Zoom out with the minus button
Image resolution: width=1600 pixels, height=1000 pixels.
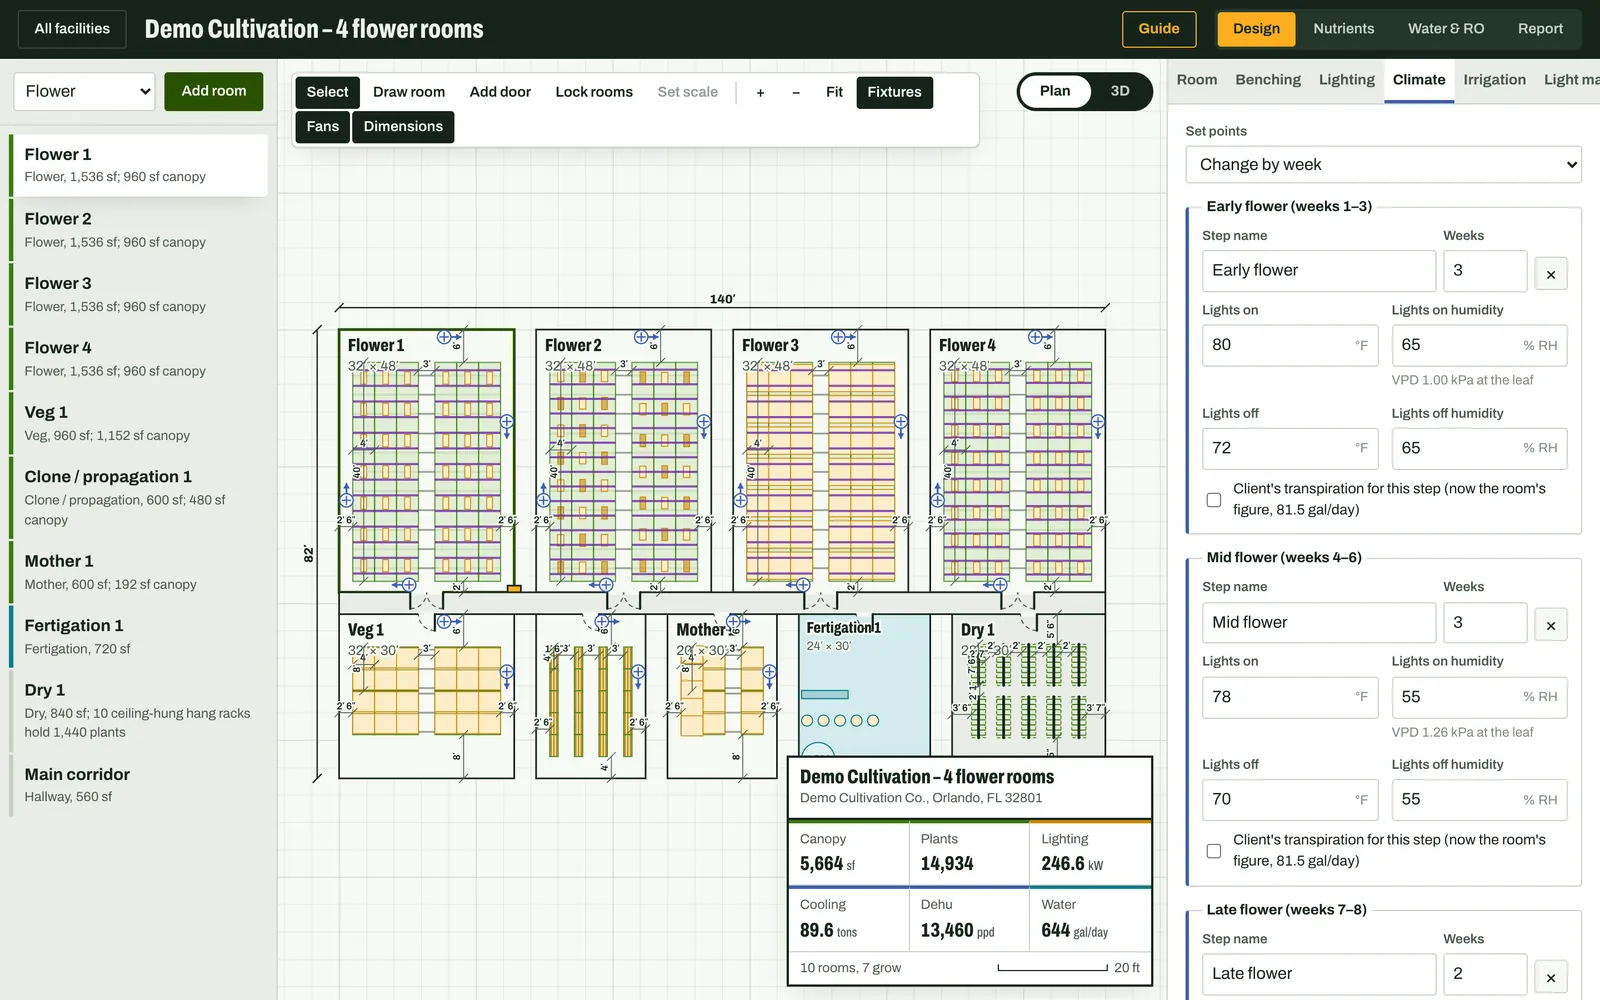tap(796, 92)
